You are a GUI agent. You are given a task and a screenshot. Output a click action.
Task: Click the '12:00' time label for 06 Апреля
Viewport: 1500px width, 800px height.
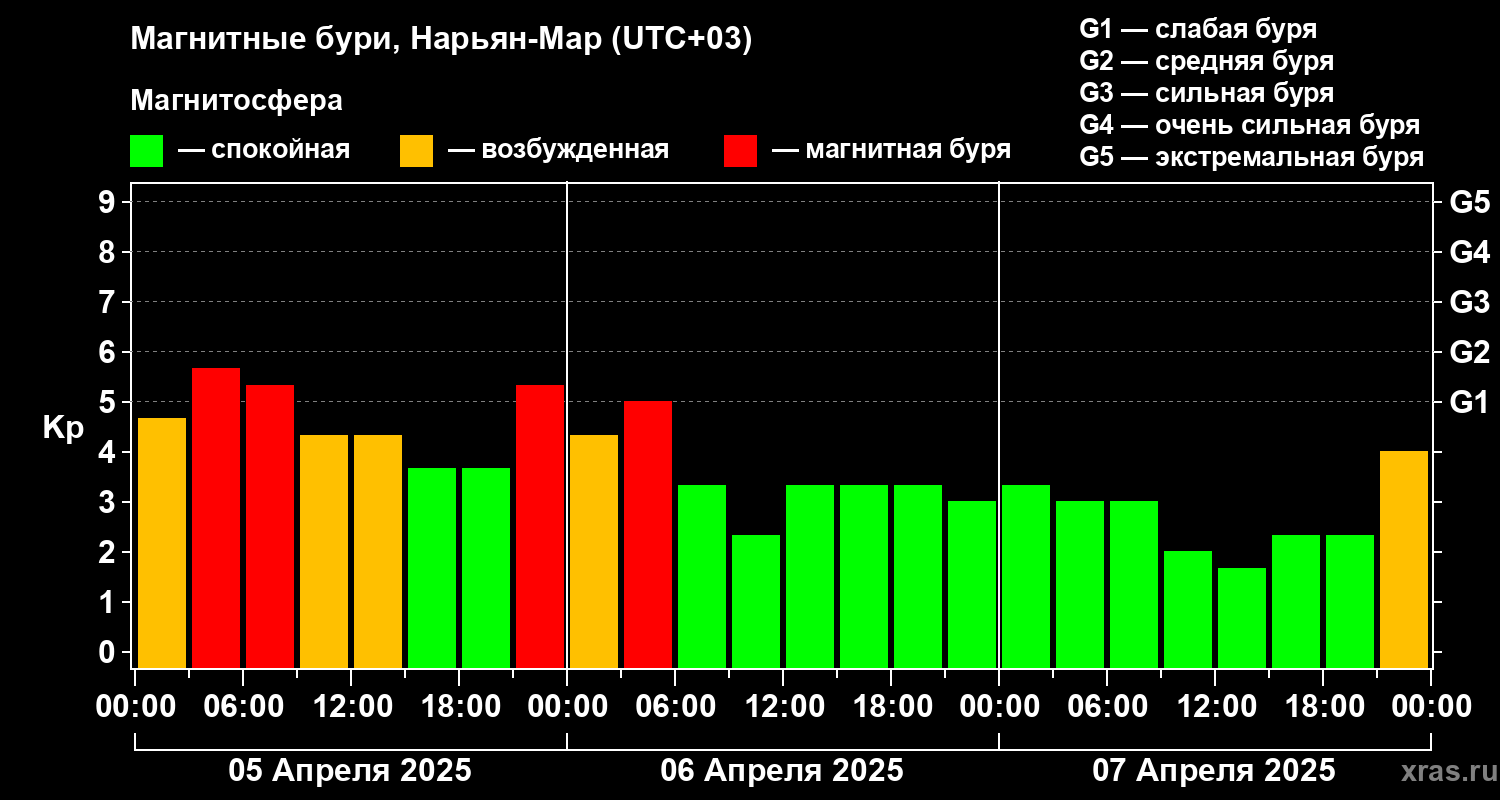point(783,707)
